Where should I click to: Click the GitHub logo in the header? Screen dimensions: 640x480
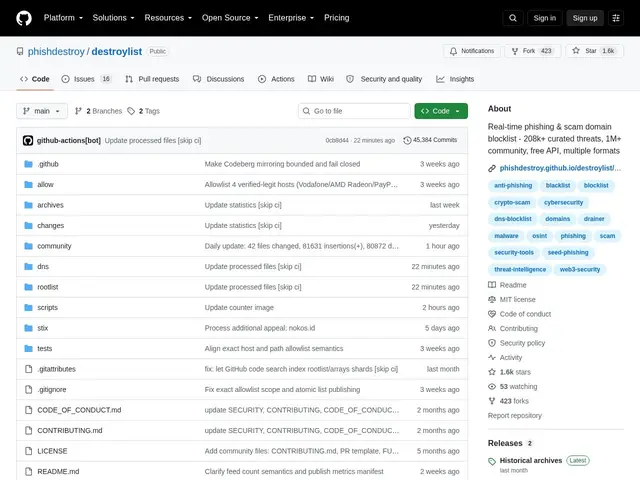click(24, 18)
